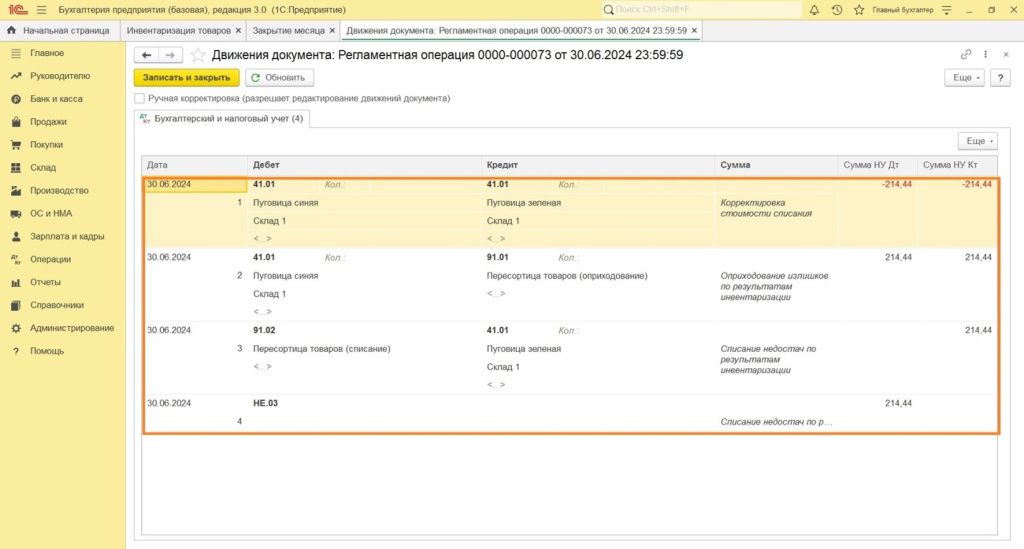Close the Движения документа tab
The image size is (1024, 549).
(695, 31)
